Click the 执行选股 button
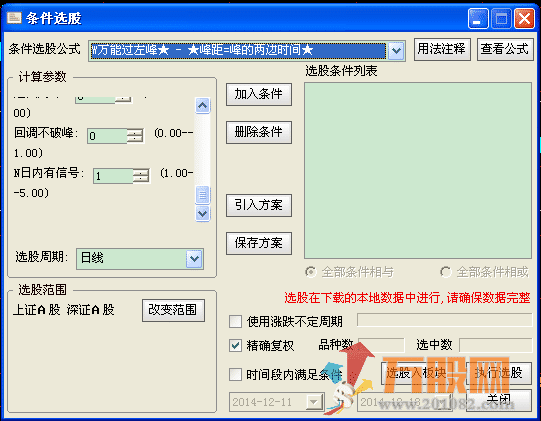This screenshot has height=421, width=541. (x=499, y=373)
